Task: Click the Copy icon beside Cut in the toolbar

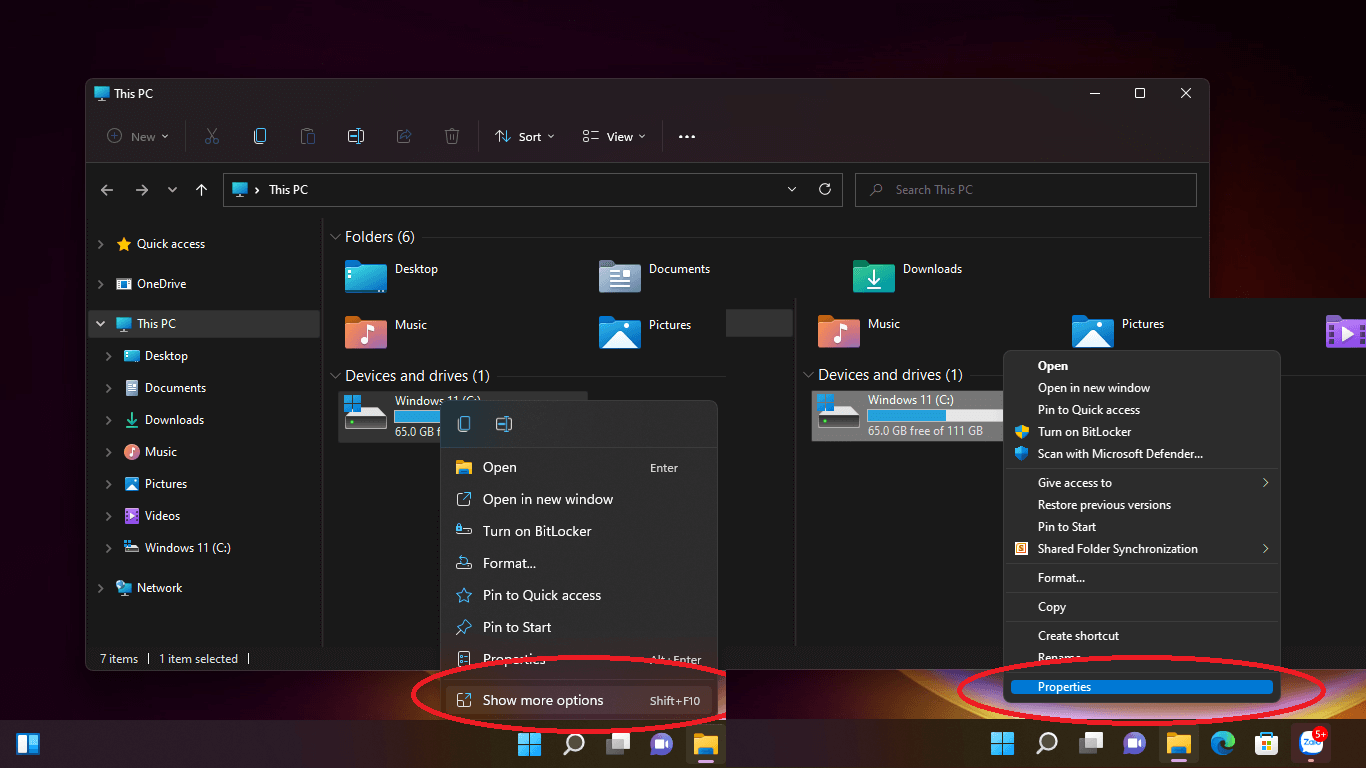Action: point(260,137)
